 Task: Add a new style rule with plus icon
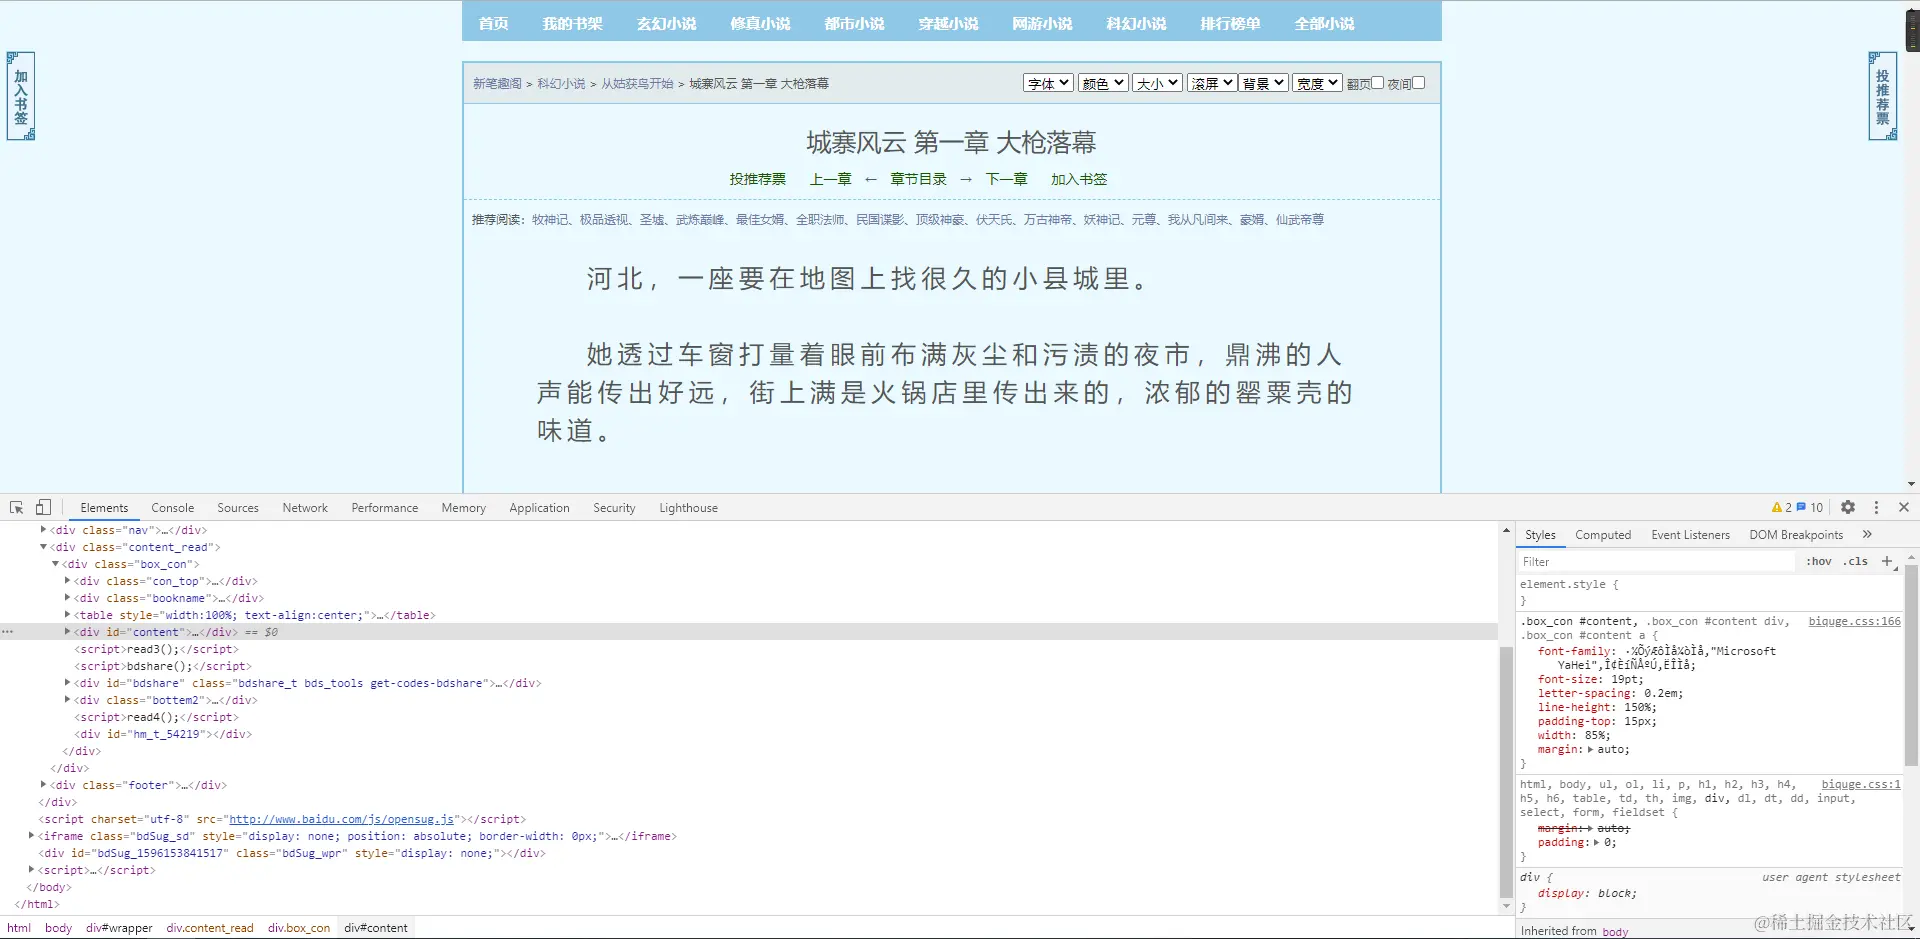pos(1888,561)
